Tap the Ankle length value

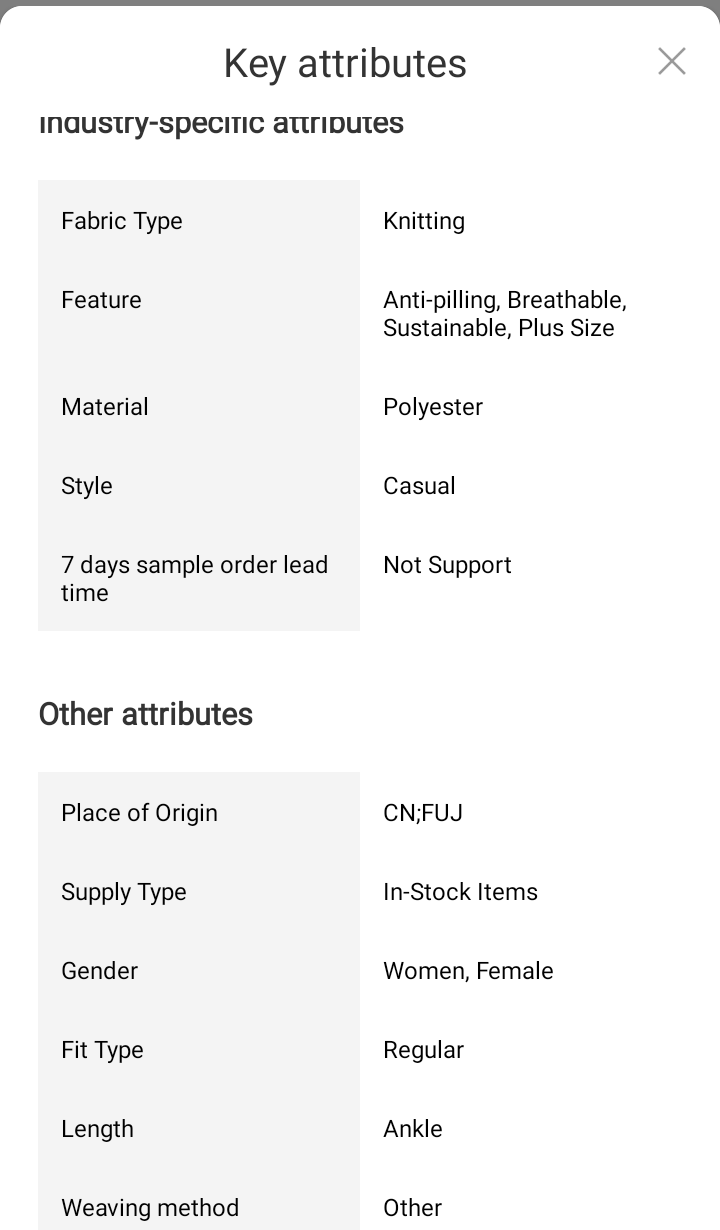point(412,1129)
